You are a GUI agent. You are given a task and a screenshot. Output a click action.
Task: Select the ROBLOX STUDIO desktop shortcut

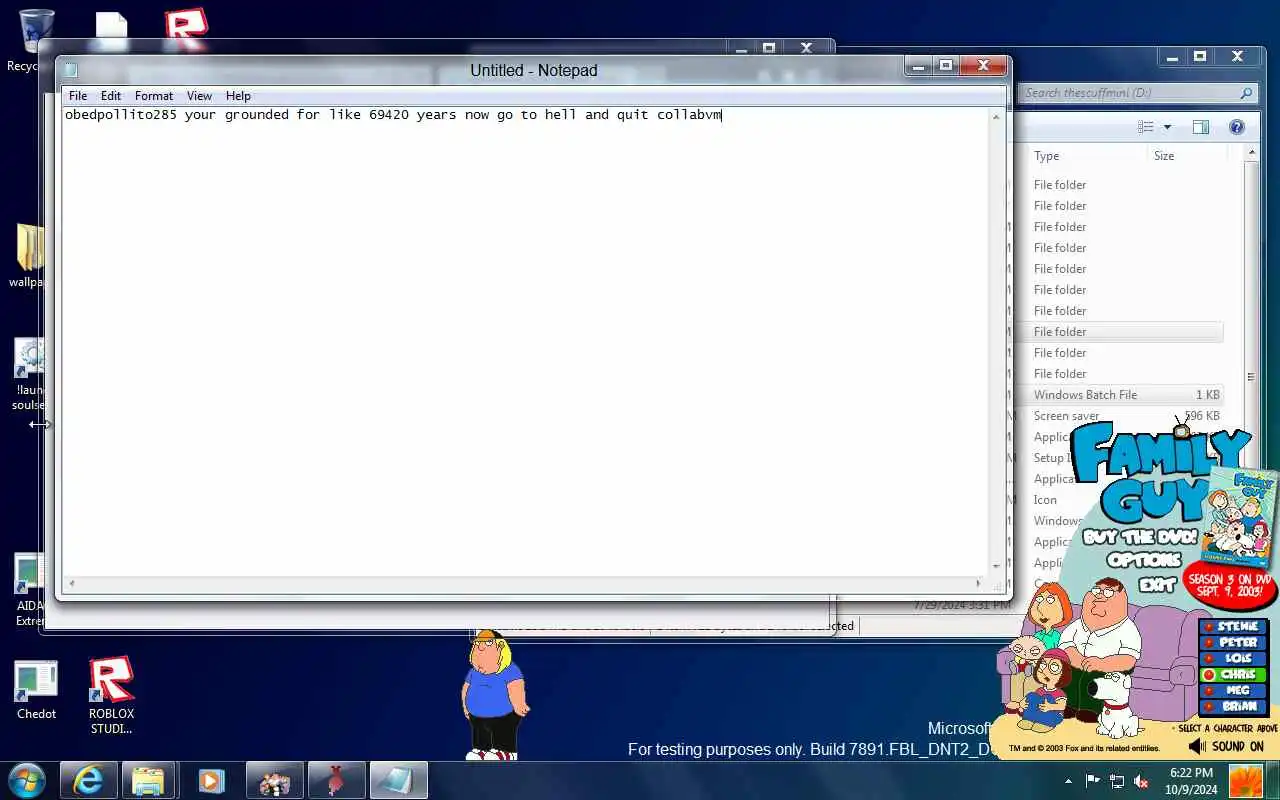[x=111, y=695]
